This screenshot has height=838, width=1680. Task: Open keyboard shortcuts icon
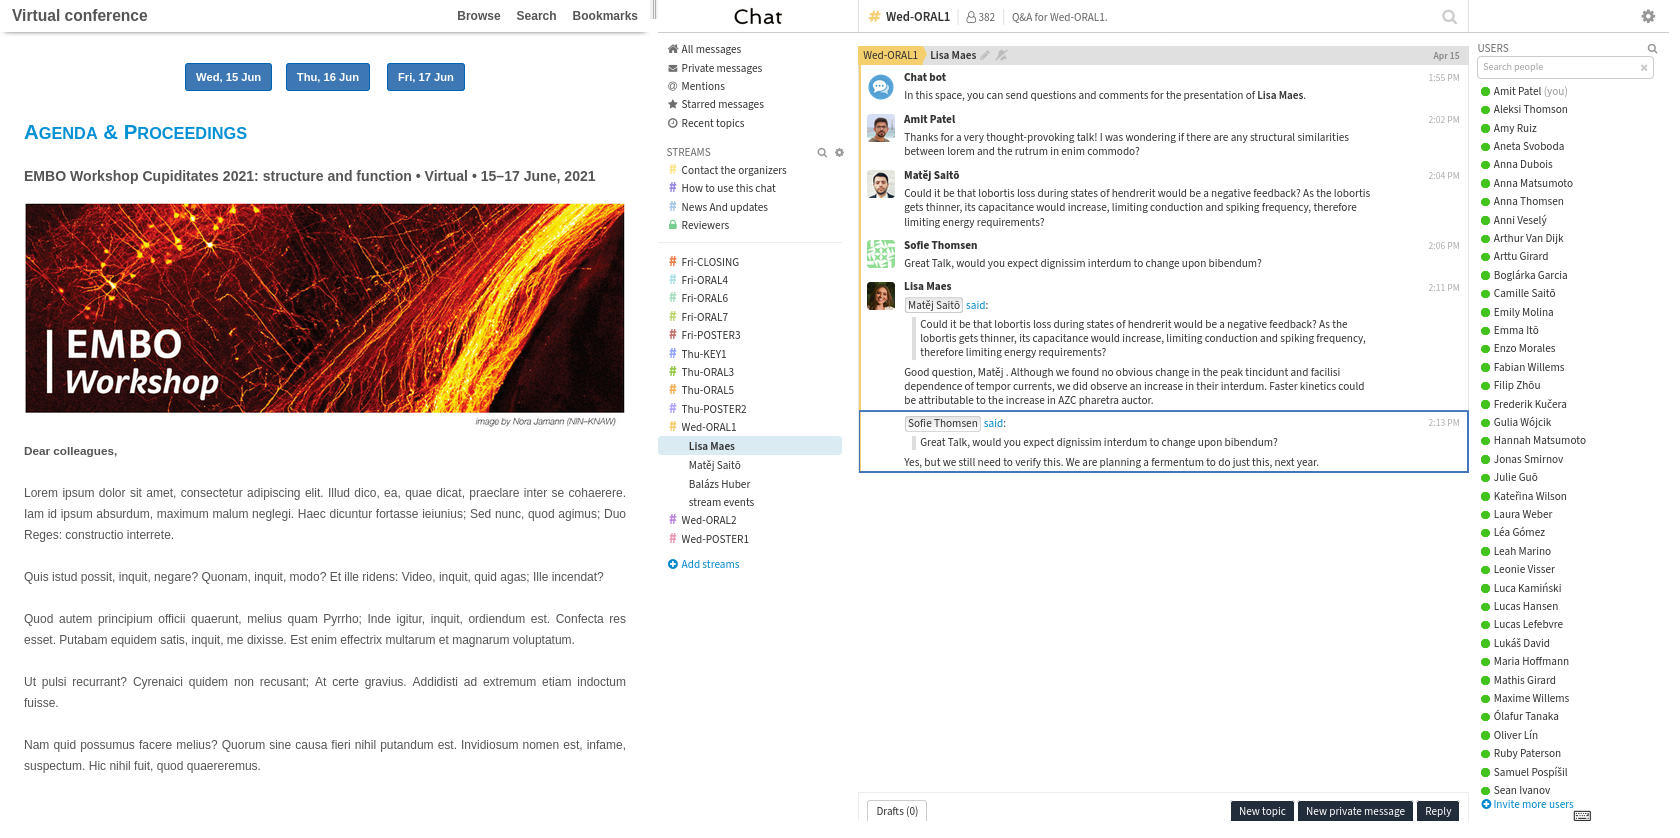click(x=1582, y=816)
